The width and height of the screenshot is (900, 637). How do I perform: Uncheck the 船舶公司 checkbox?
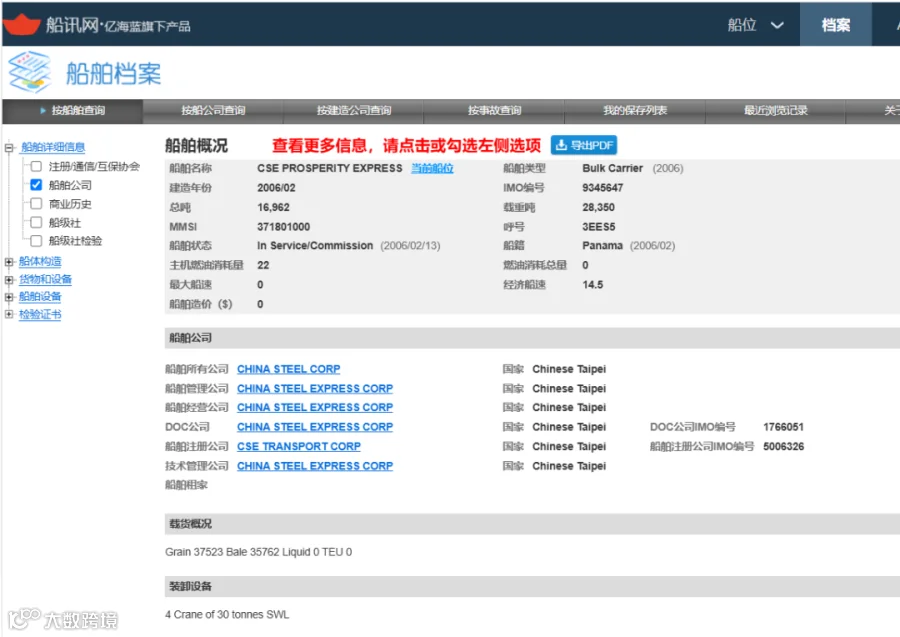36,185
